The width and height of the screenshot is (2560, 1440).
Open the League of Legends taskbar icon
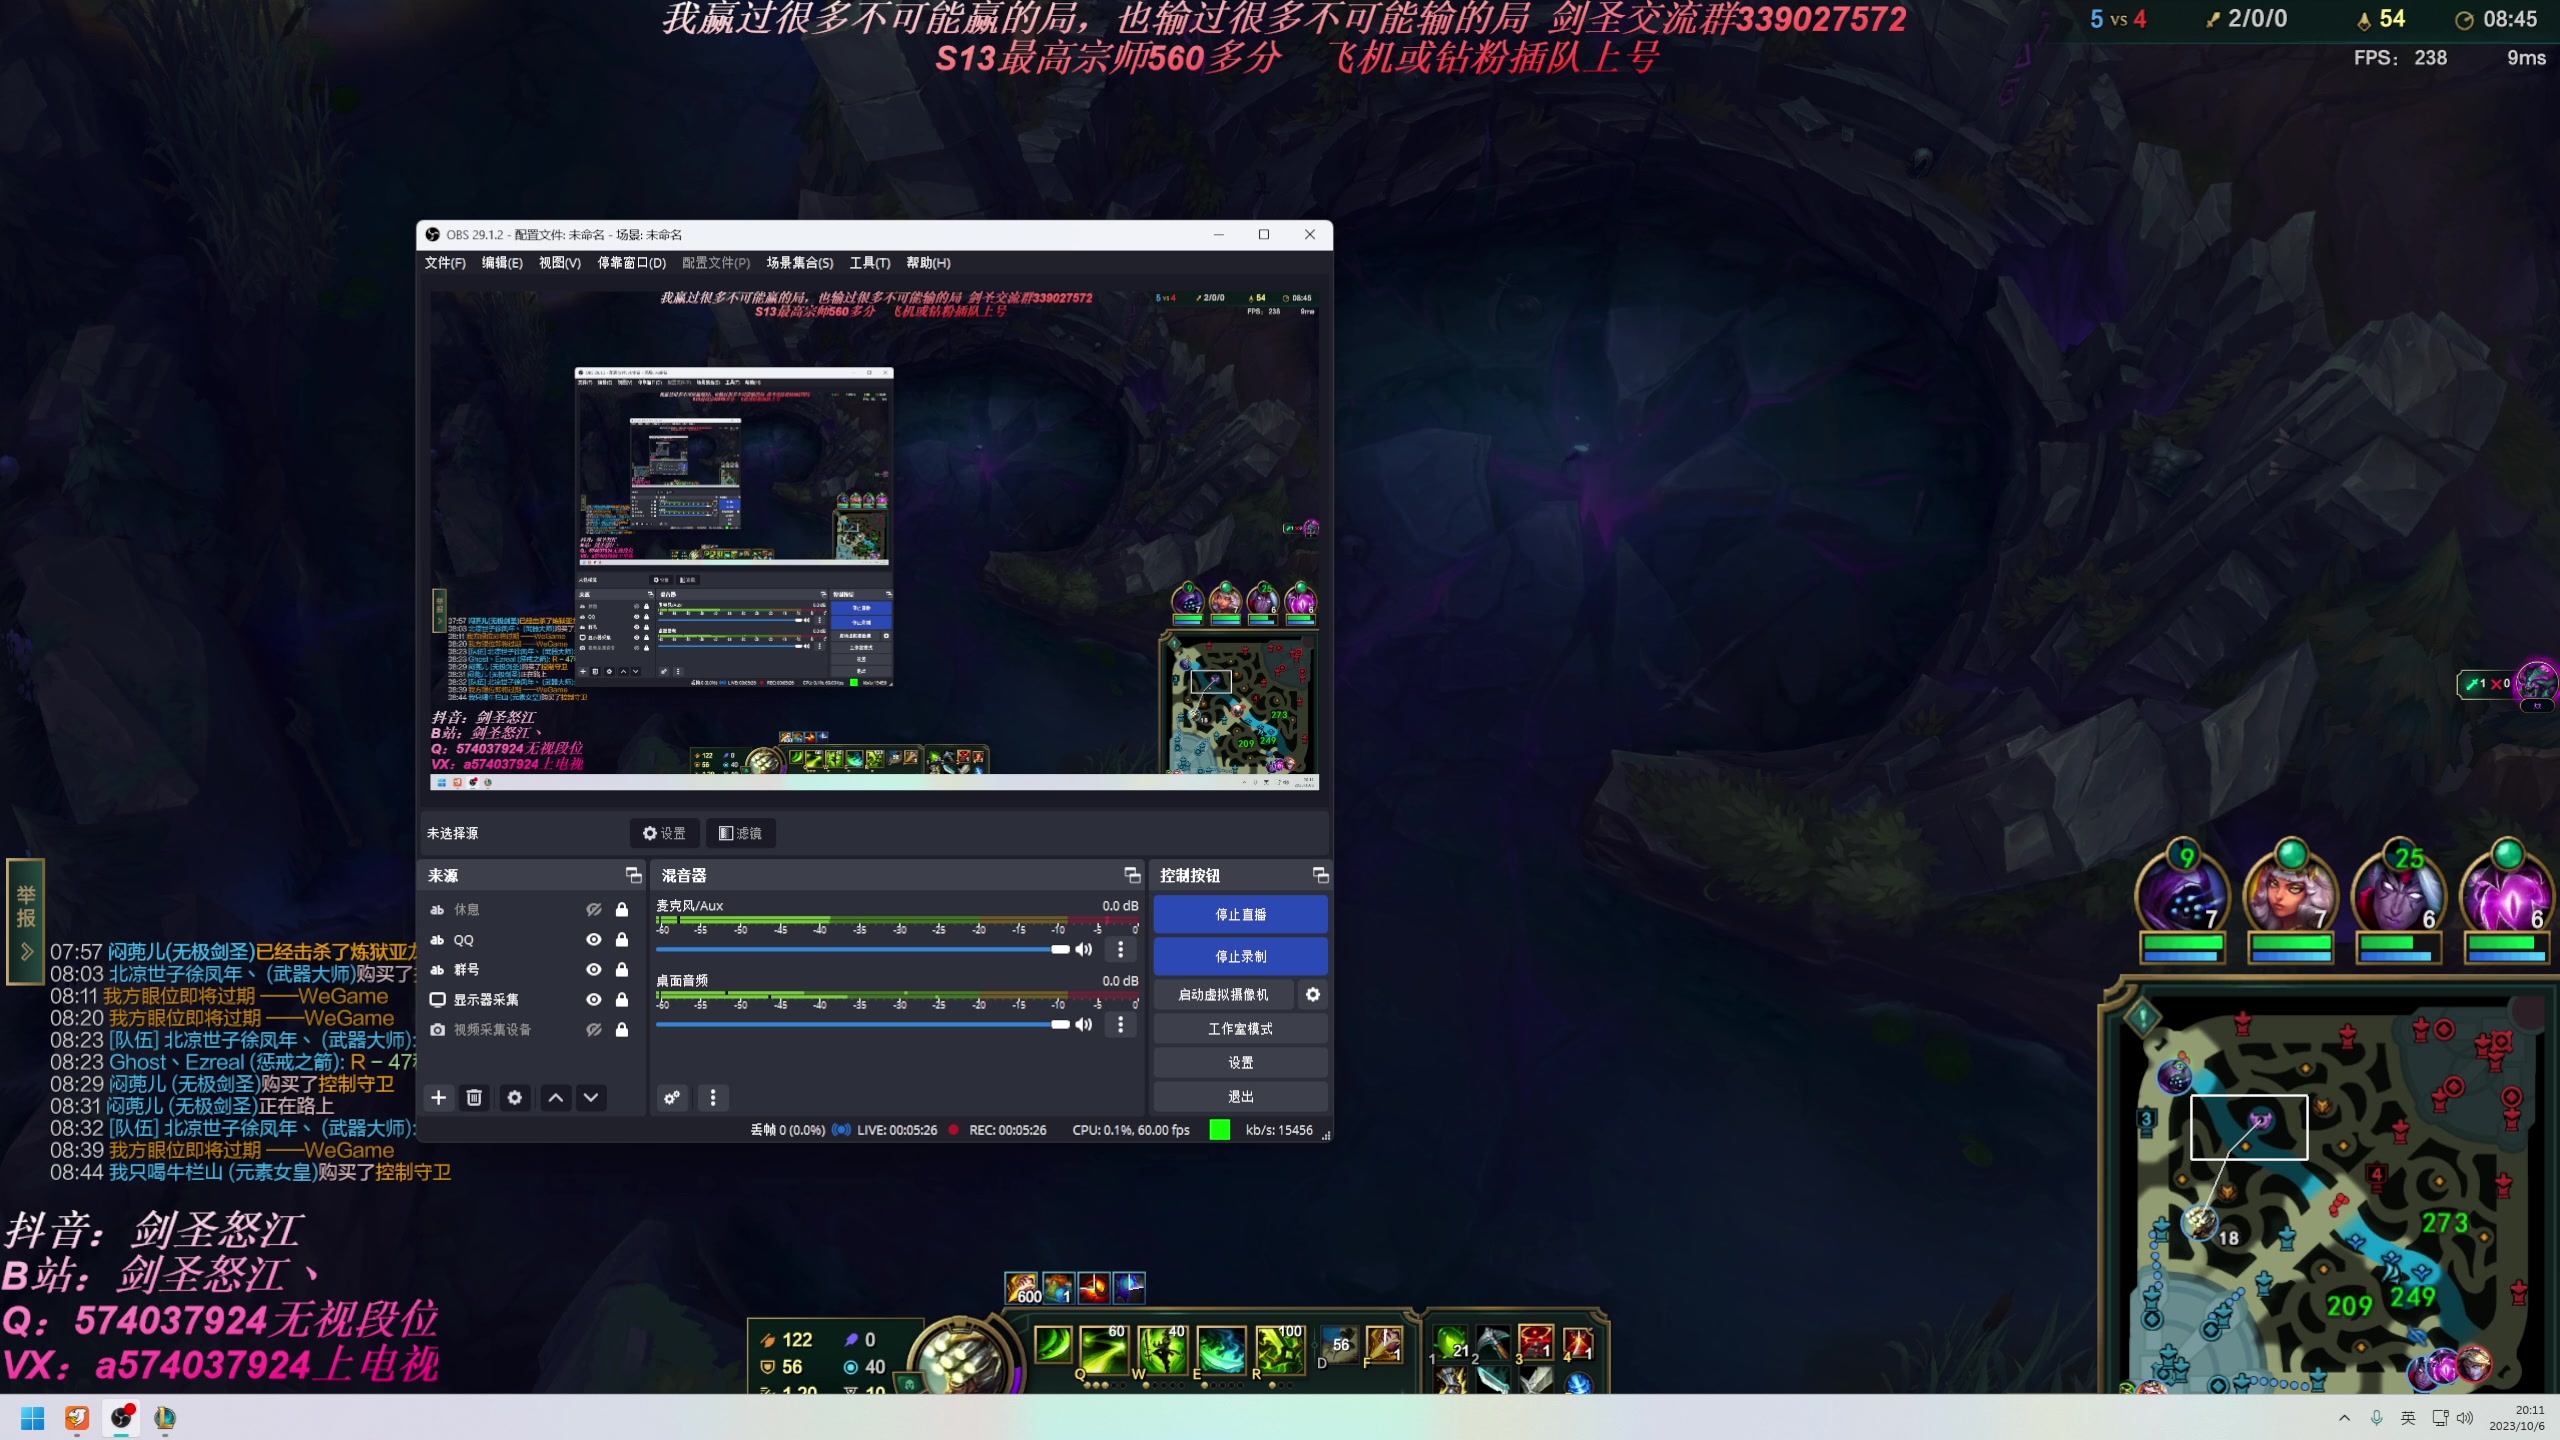coord(165,1418)
